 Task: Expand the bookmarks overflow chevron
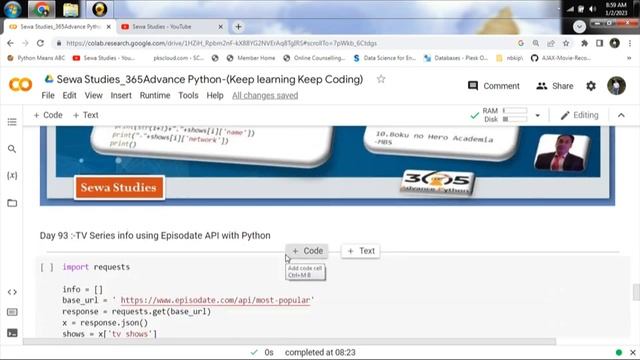tap(629, 58)
